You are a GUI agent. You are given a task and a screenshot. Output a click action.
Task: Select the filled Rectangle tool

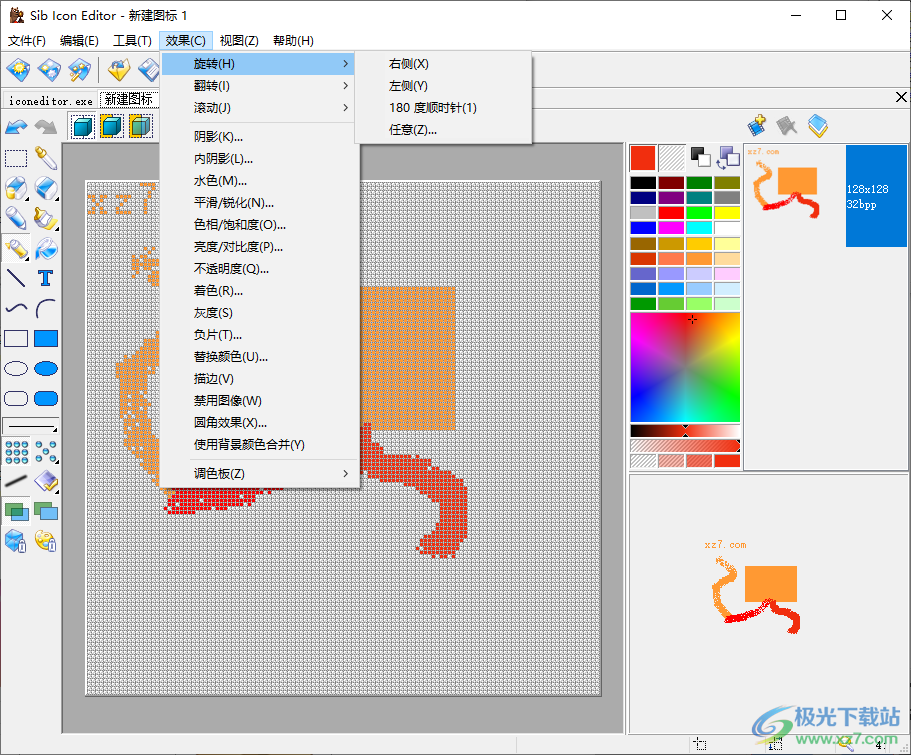coord(46,338)
